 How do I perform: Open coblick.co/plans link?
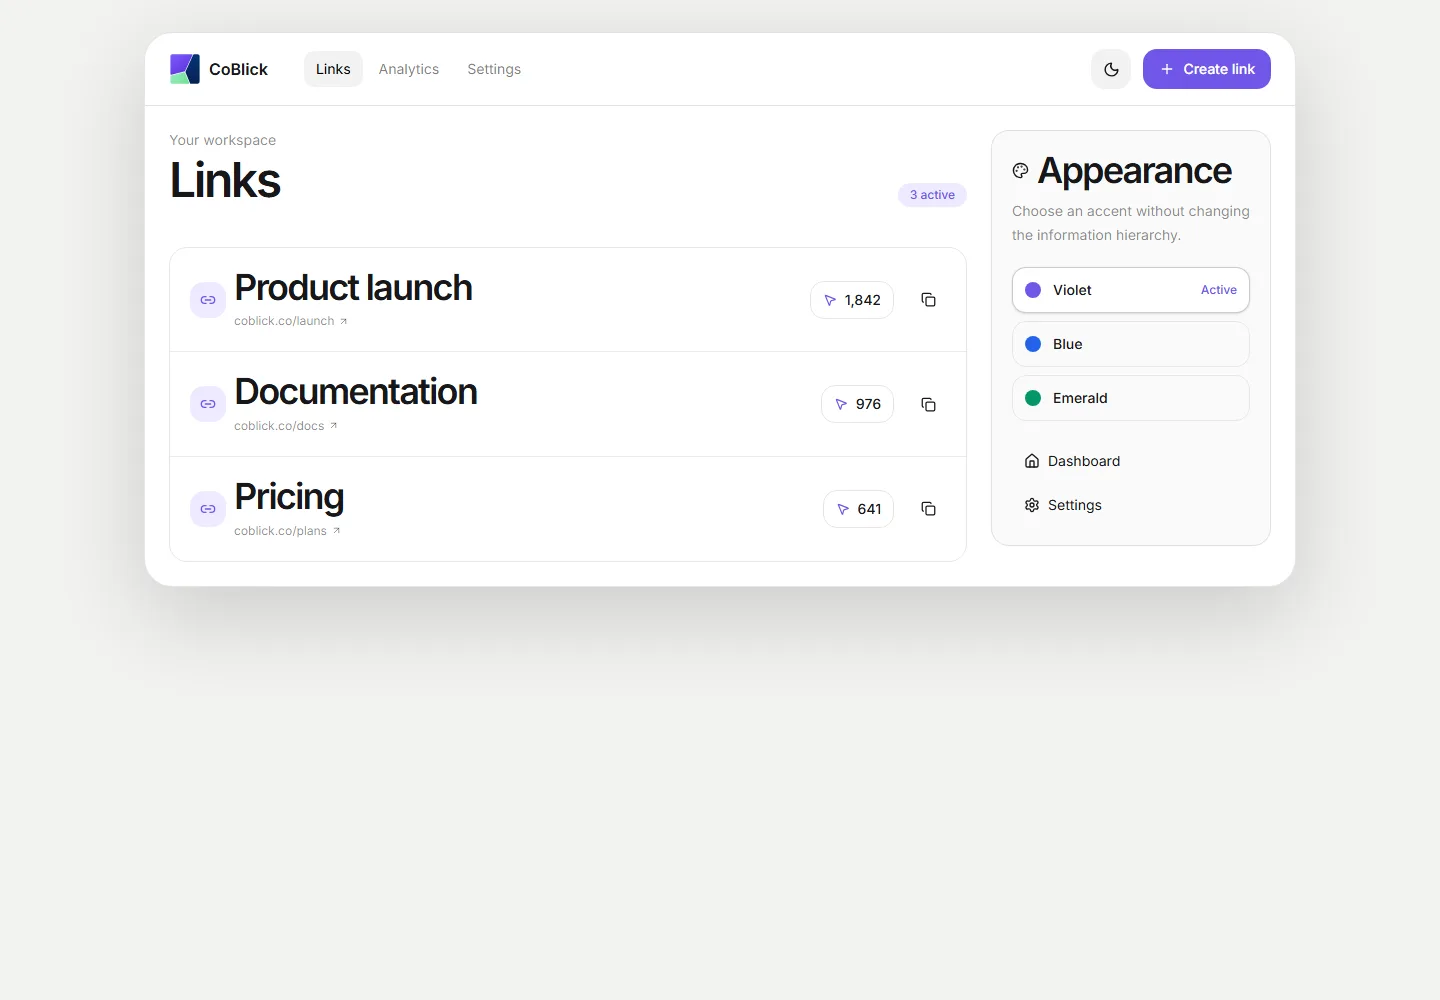click(287, 531)
